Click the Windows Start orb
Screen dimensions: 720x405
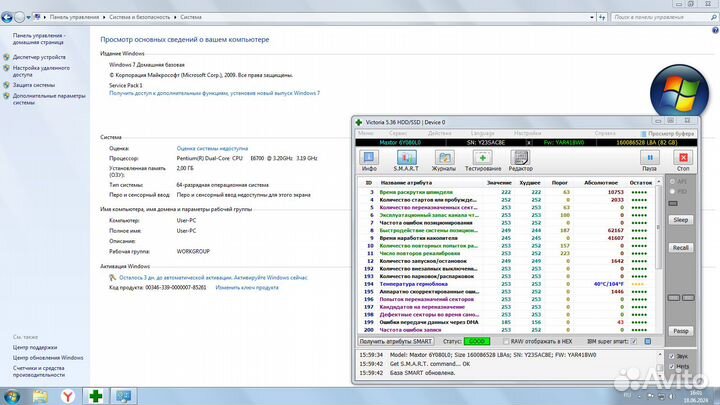(11, 396)
